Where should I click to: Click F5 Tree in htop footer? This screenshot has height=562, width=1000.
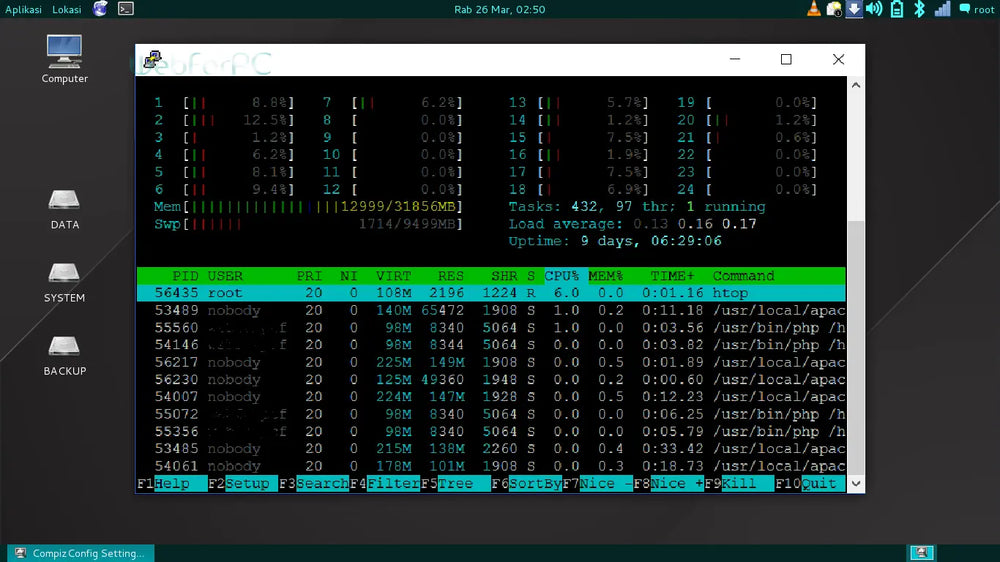tap(455, 484)
